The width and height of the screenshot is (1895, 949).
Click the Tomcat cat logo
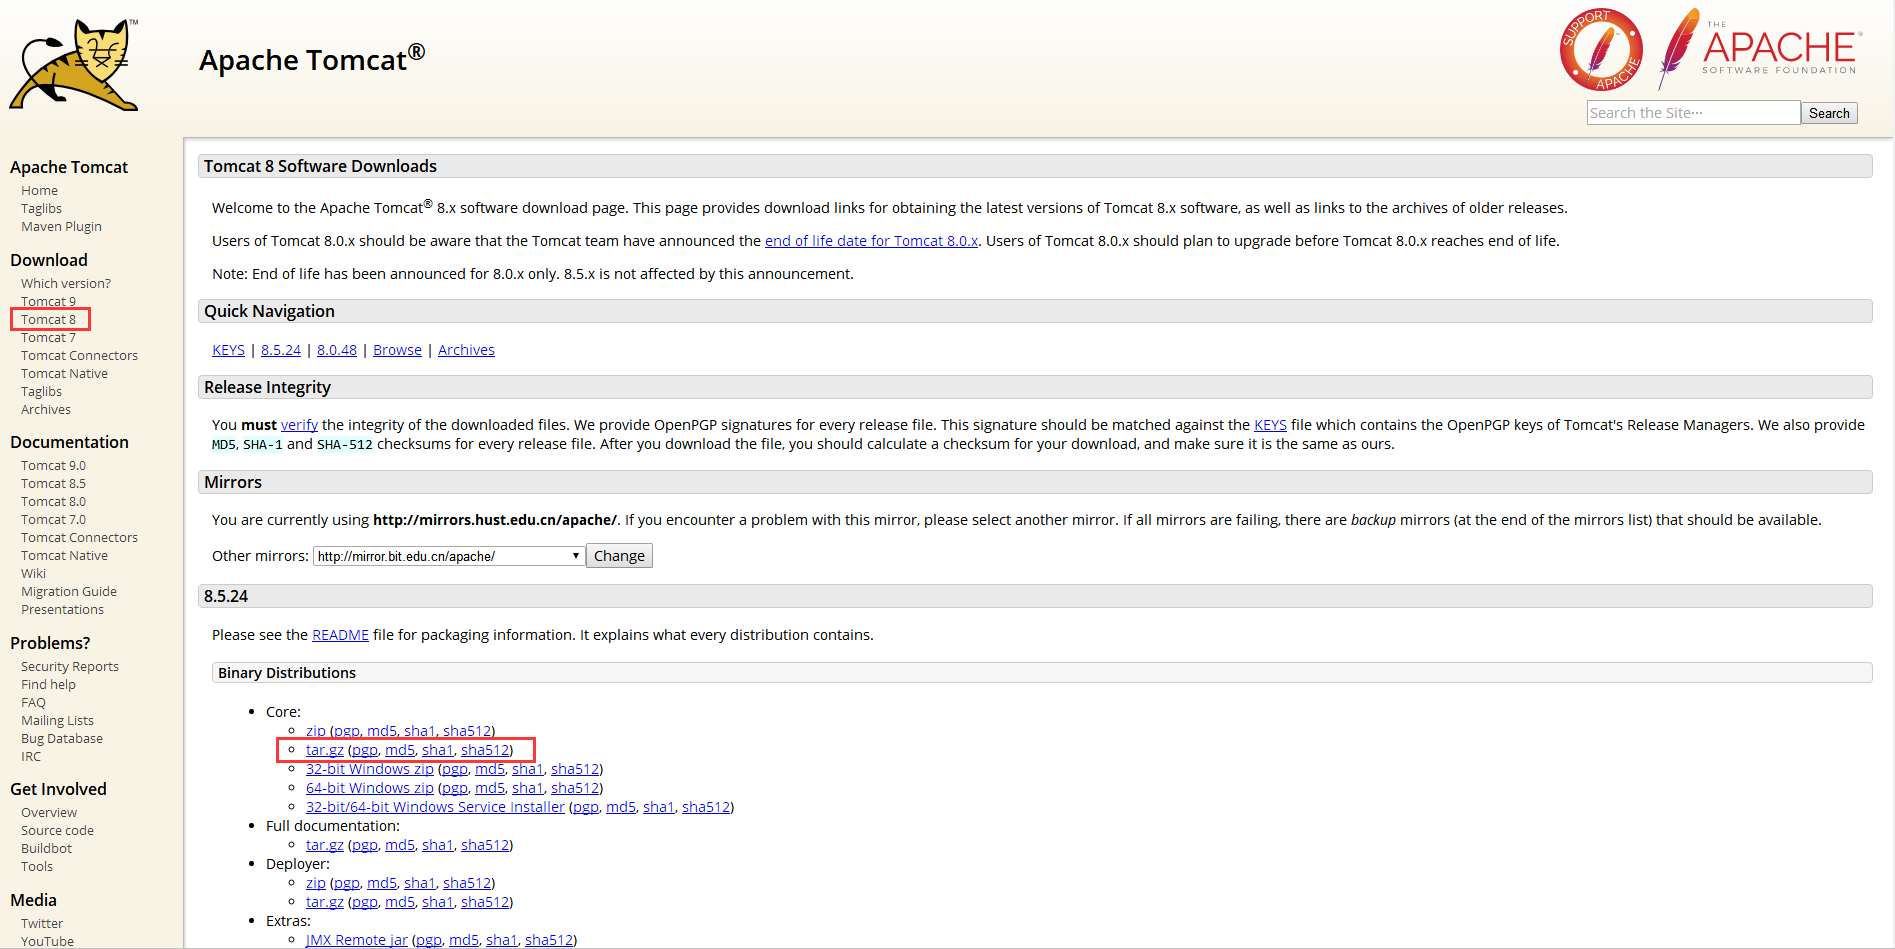point(74,65)
